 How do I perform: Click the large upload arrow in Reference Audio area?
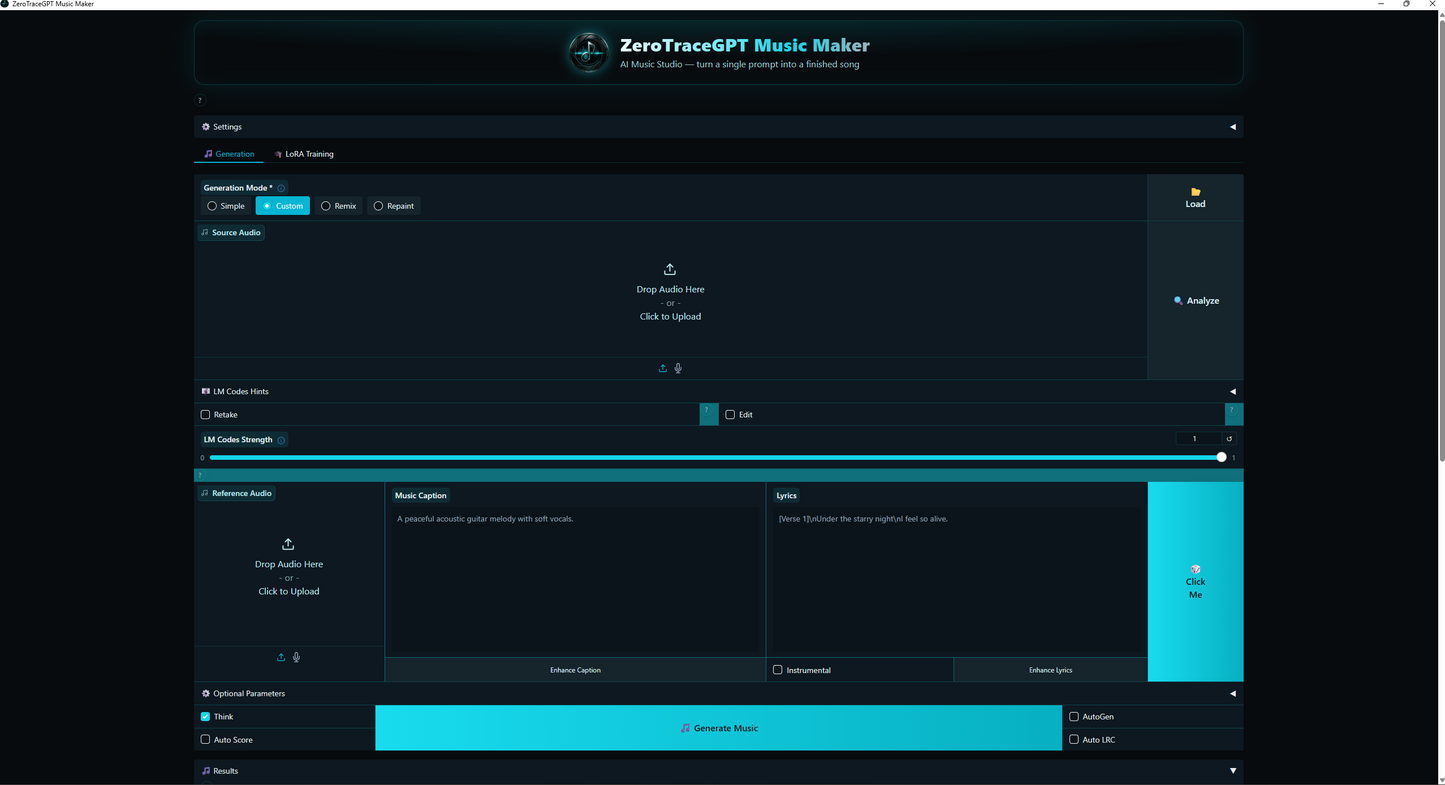tap(288, 545)
